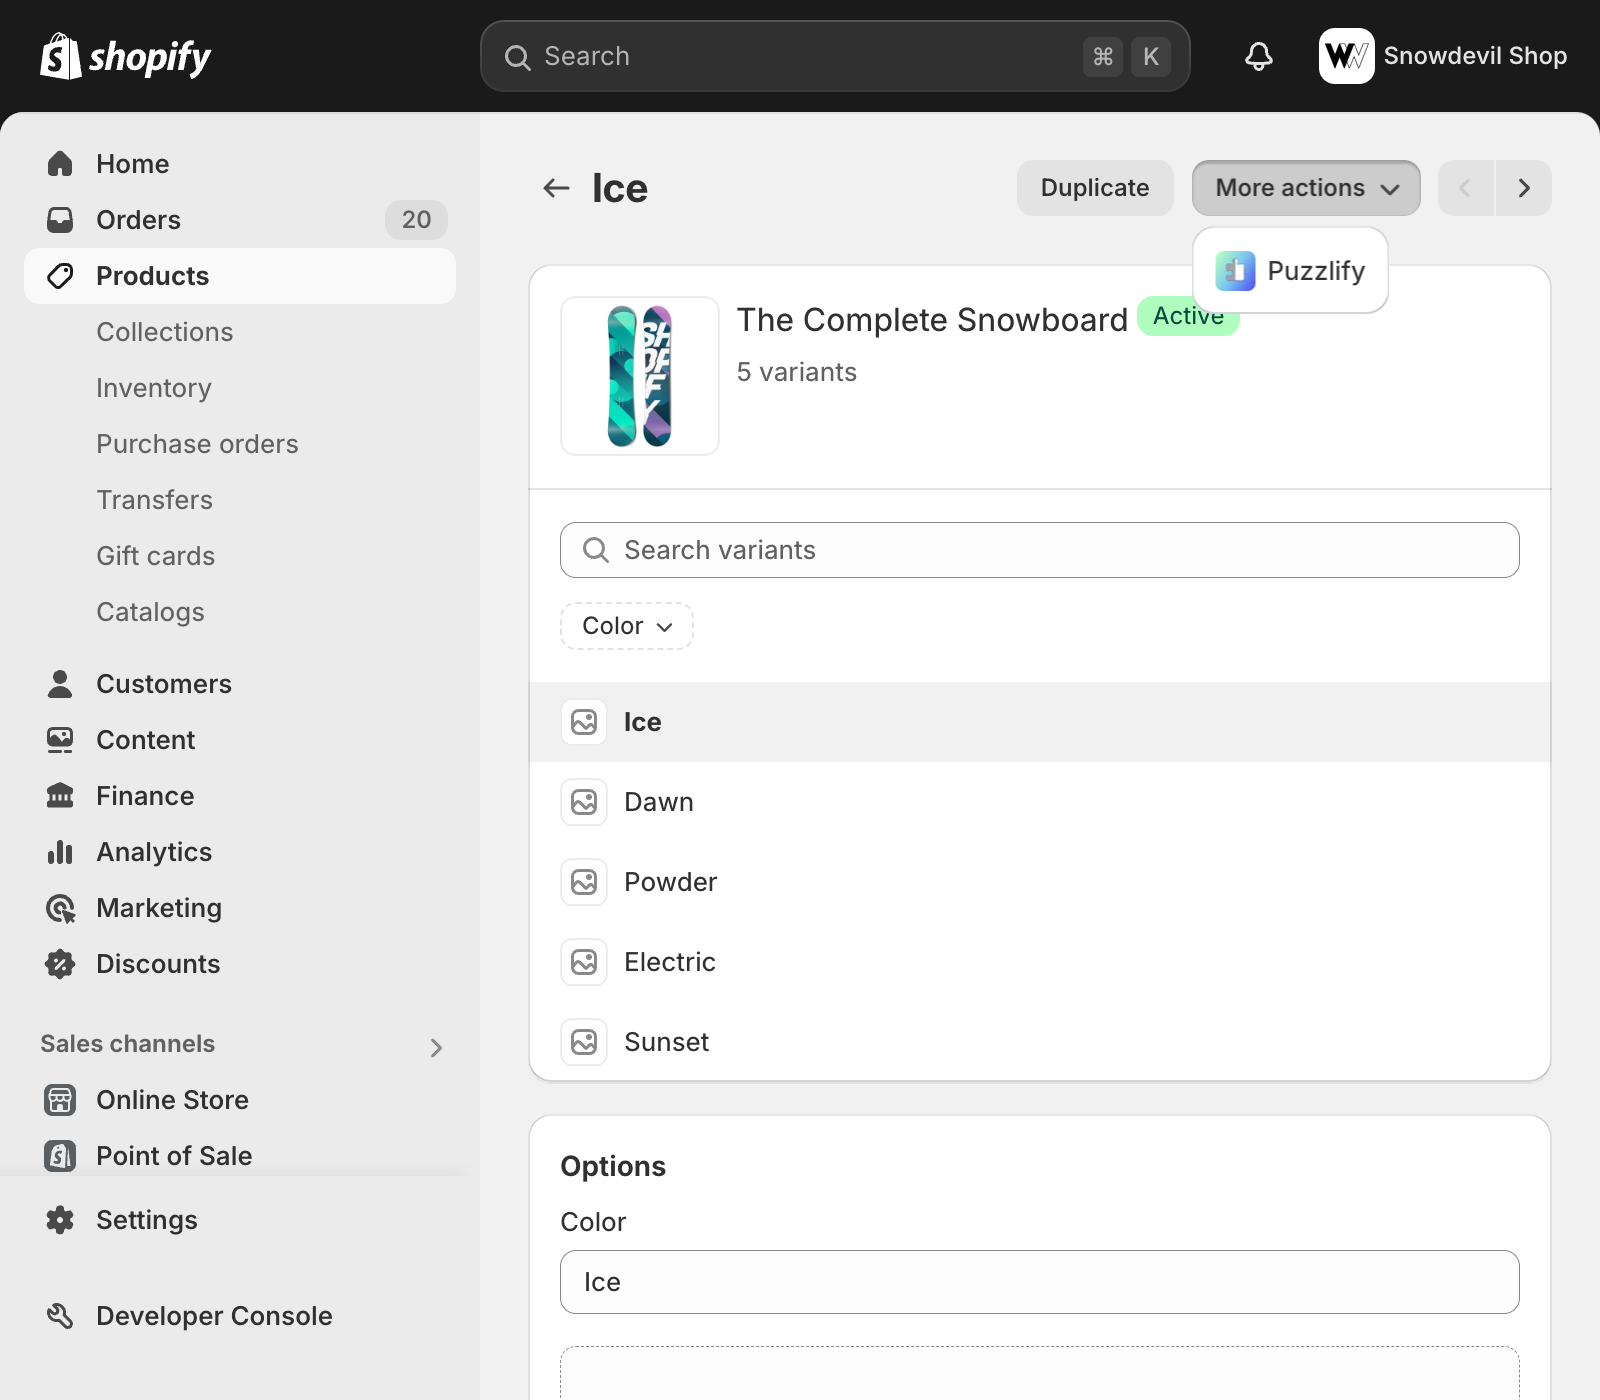Image resolution: width=1600 pixels, height=1400 pixels.
Task: Click the Home icon in the sidebar
Action: click(x=60, y=164)
